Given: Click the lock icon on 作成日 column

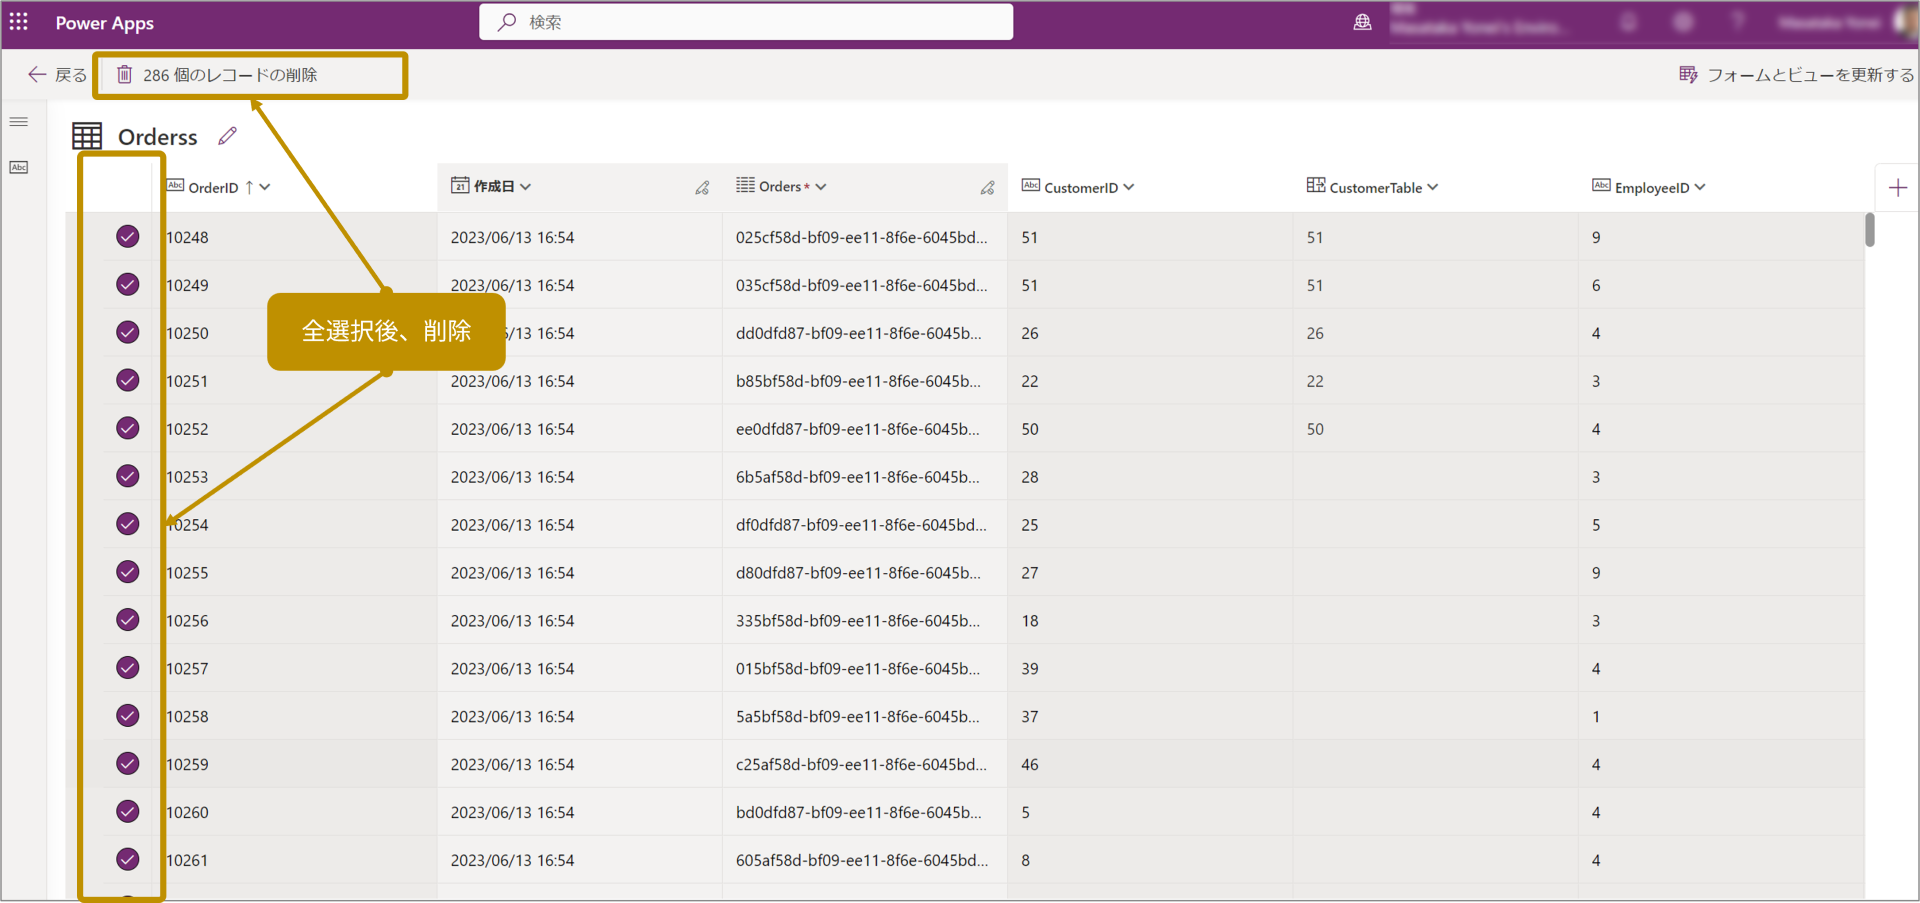Looking at the screenshot, I should click(x=702, y=187).
